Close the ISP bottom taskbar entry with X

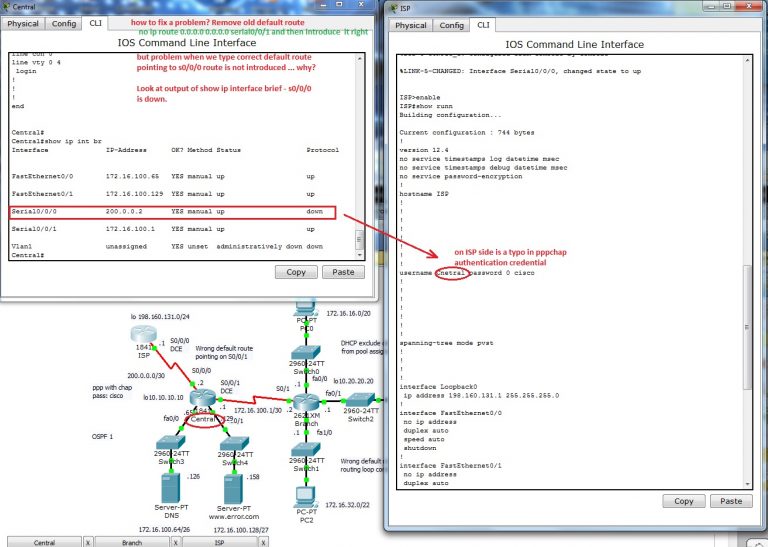tap(264, 542)
